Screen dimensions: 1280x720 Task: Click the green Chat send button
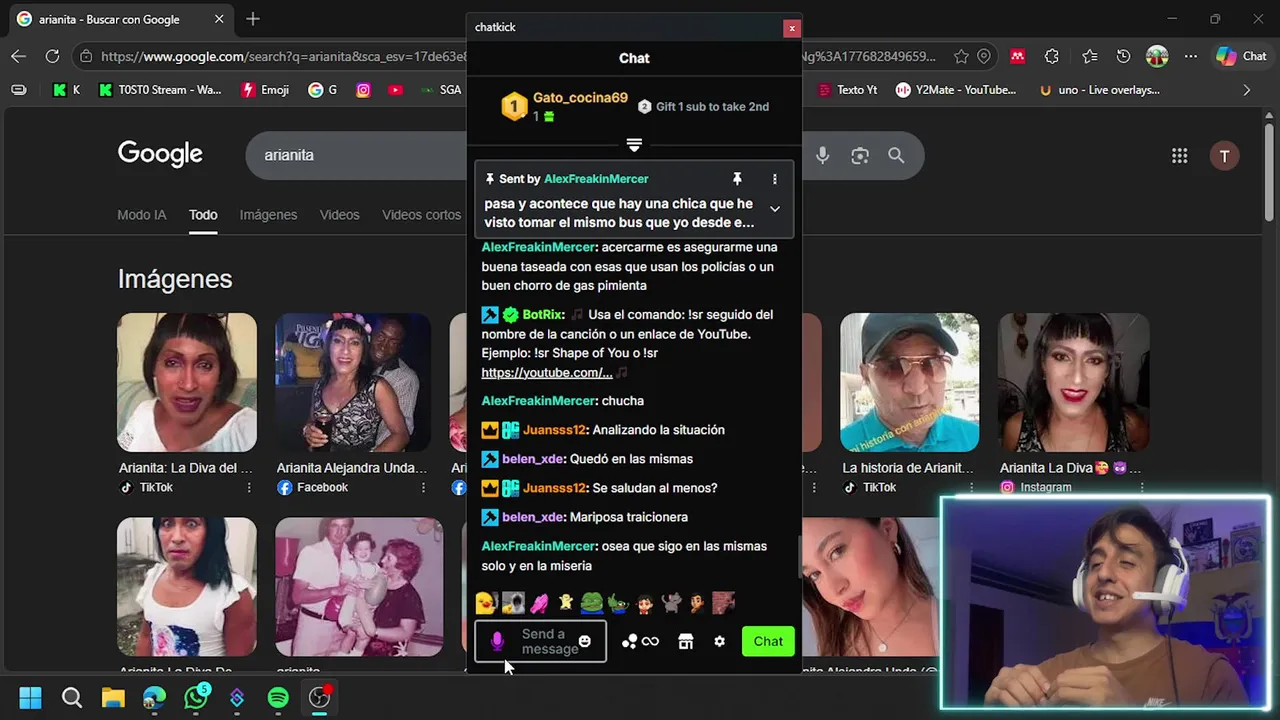[x=768, y=642]
